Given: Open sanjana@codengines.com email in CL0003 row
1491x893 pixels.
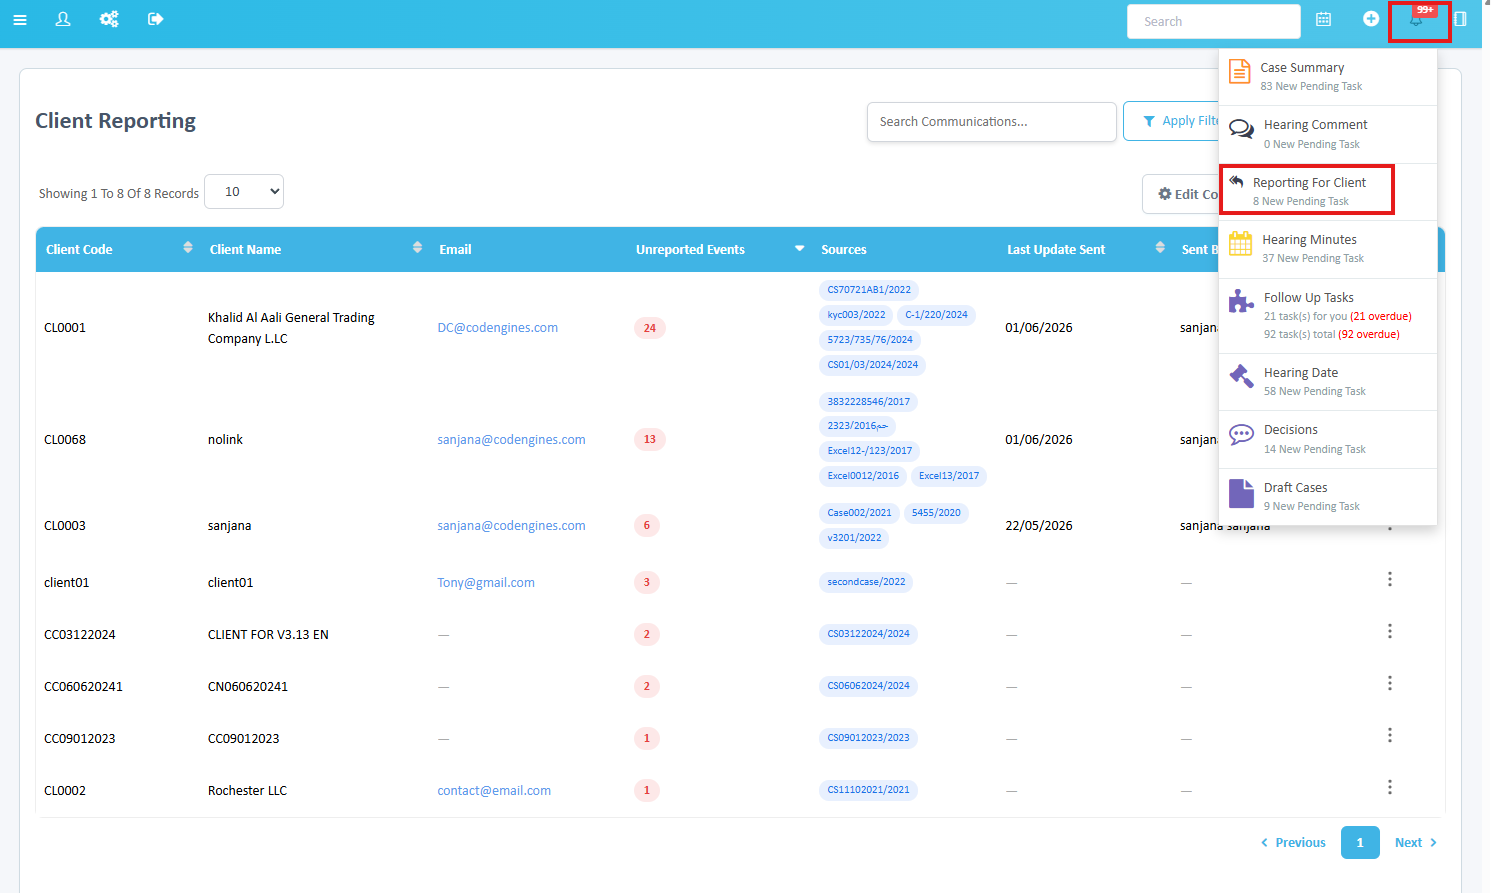Looking at the screenshot, I should click(511, 526).
